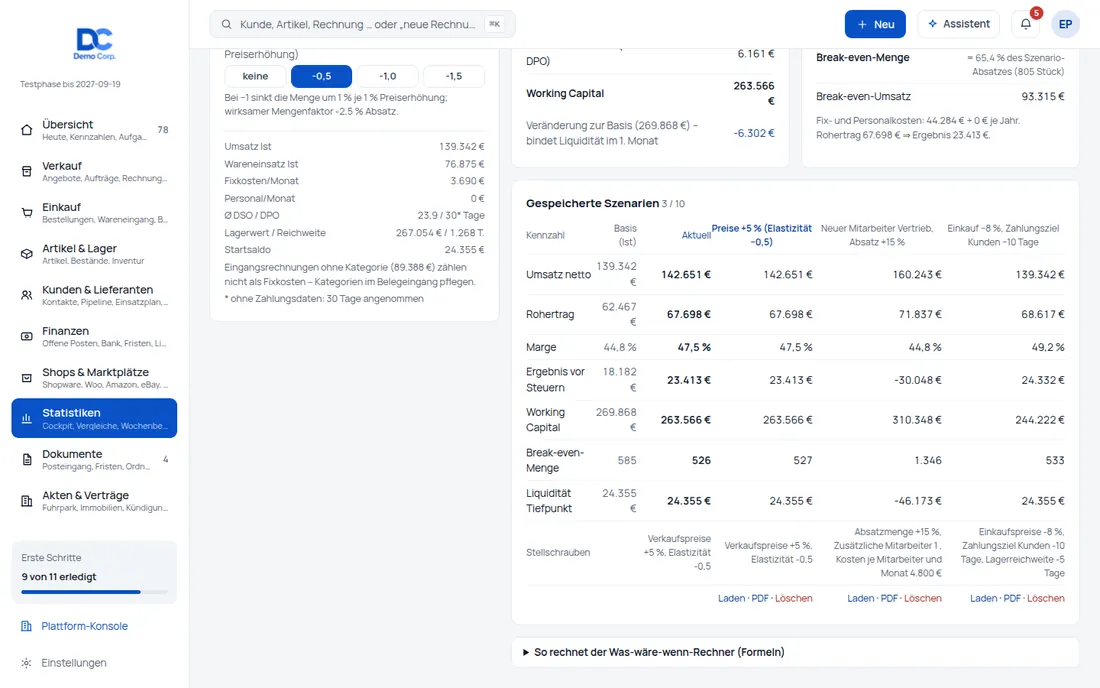Click the Ergebnis value -30.048 €

coord(918,380)
